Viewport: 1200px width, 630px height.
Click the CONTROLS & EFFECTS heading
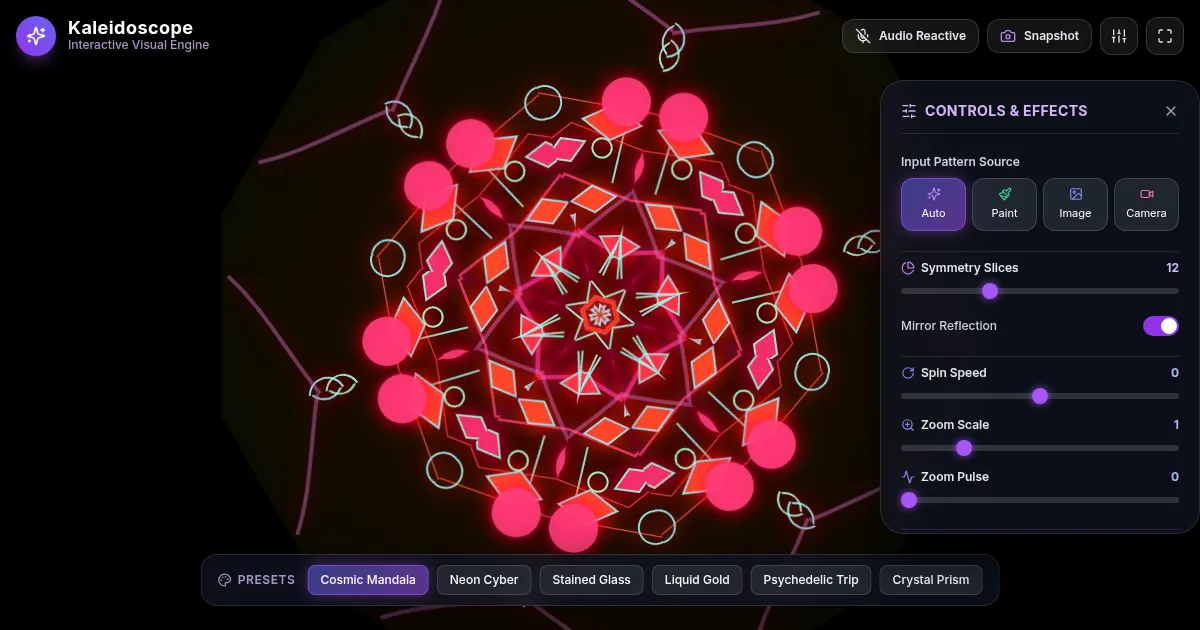[1006, 111]
